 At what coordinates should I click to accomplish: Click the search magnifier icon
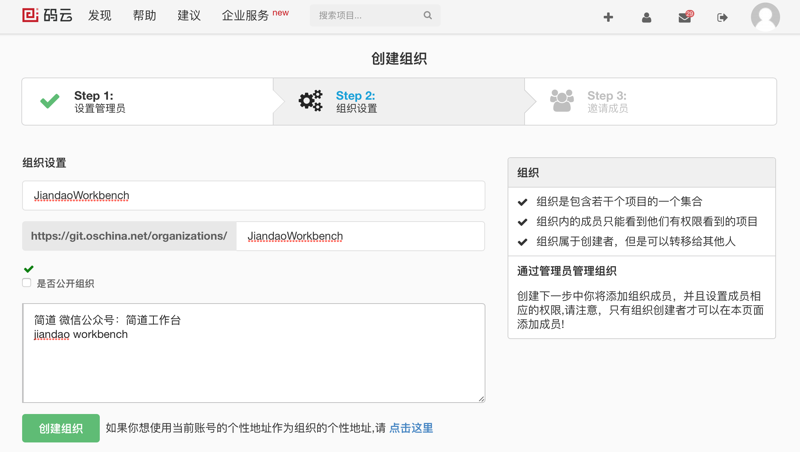coord(428,16)
